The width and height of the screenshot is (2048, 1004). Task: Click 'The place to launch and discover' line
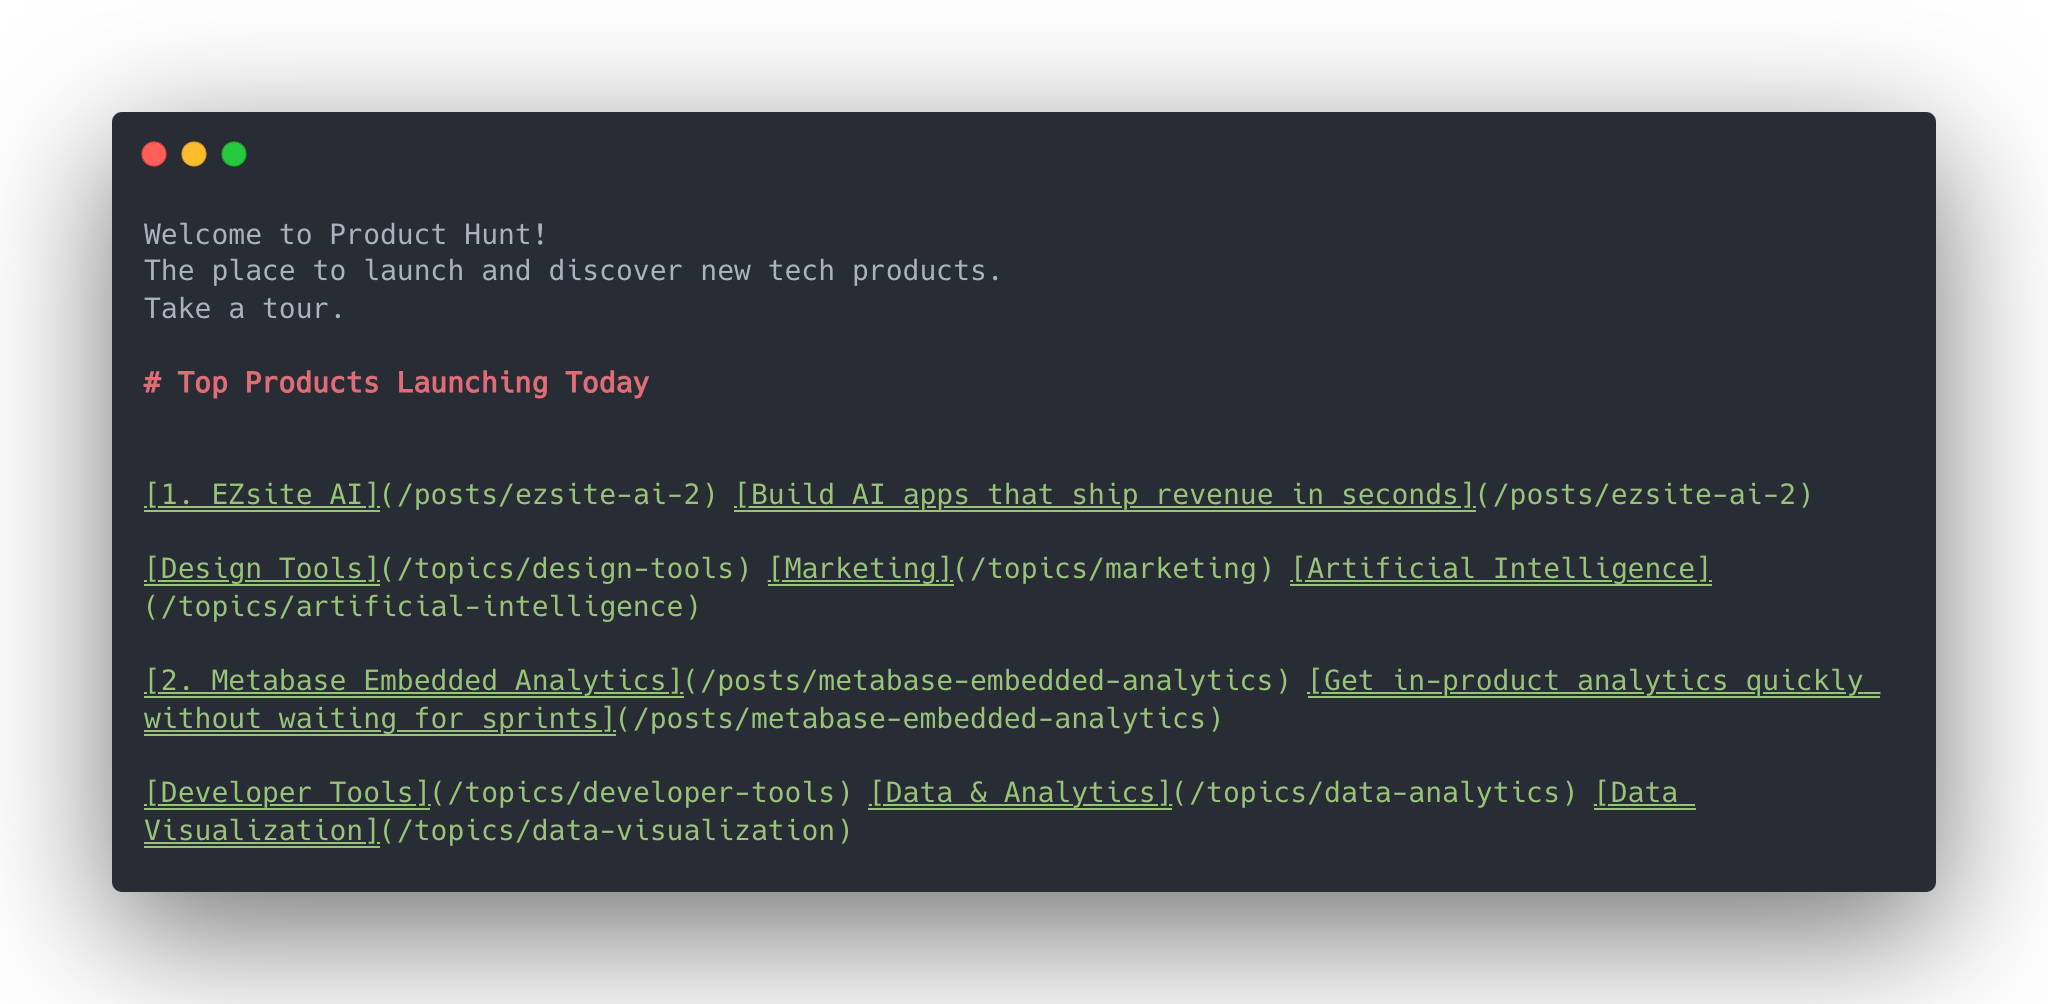click(x=573, y=271)
